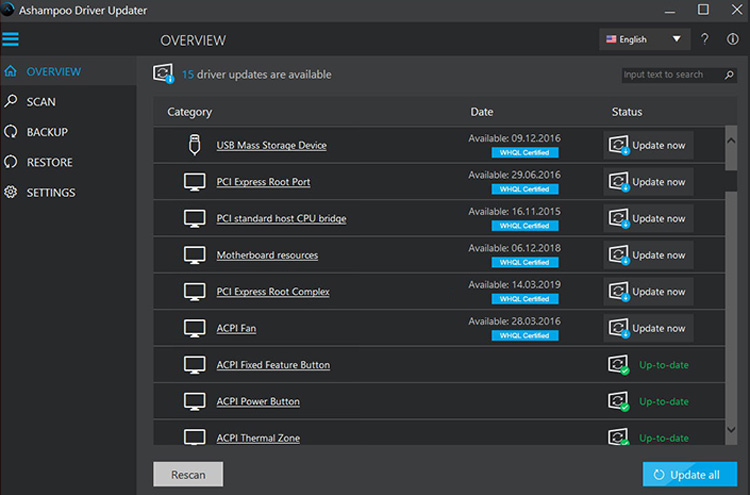
Task: Open the English language dropdown
Action: [644, 39]
